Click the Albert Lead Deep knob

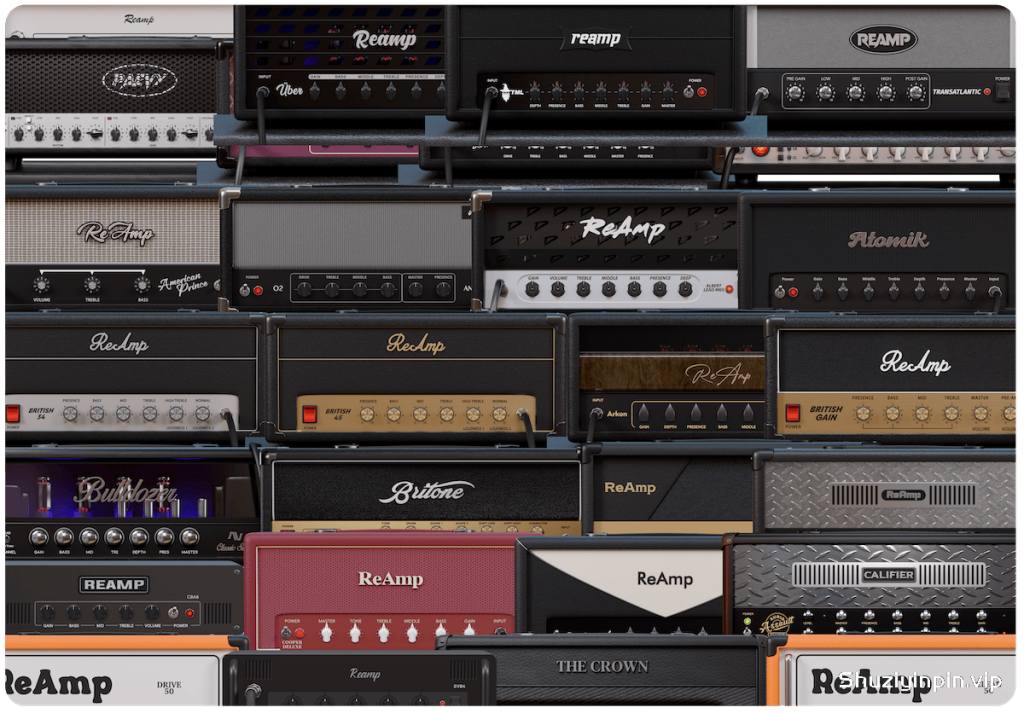tap(685, 289)
